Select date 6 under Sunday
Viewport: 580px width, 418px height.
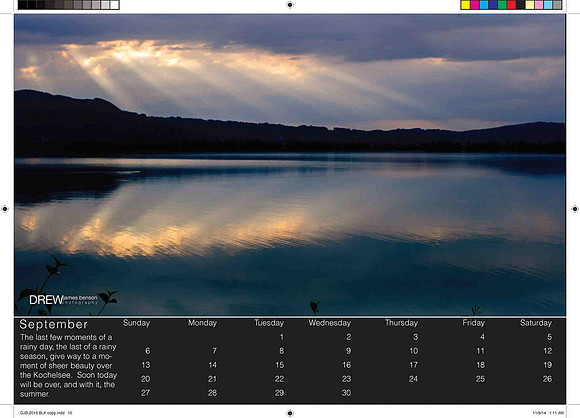(x=148, y=351)
